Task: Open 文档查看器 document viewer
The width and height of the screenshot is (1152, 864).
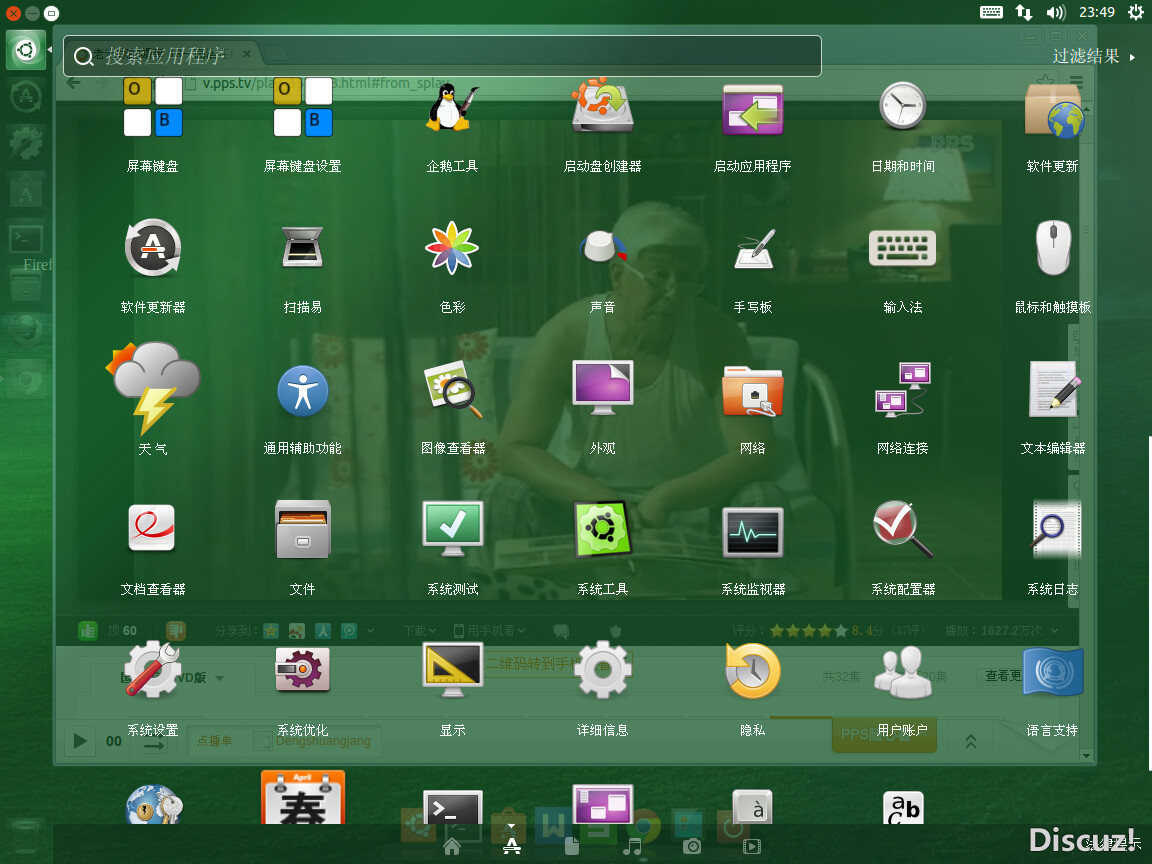Action: click(151, 529)
